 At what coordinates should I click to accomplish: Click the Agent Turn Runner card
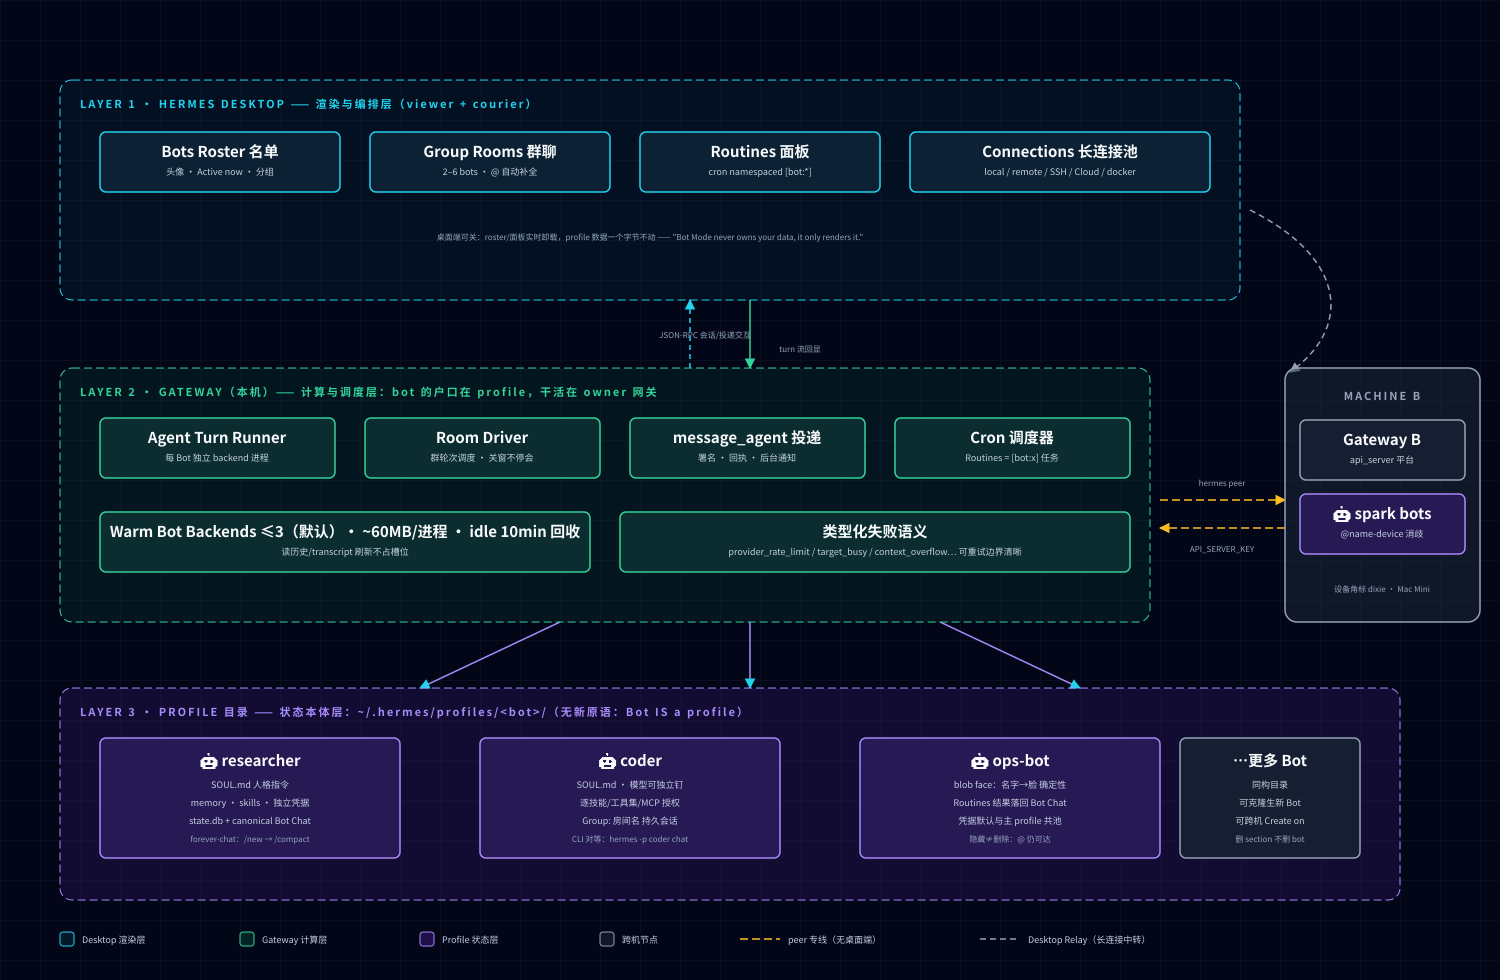217,448
